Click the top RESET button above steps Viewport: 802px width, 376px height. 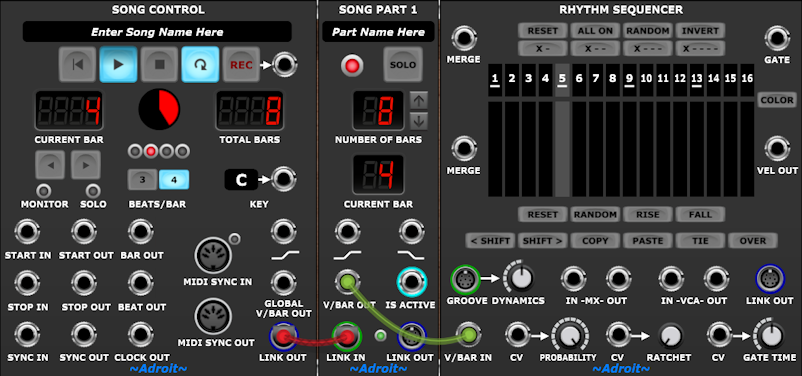point(543,31)
